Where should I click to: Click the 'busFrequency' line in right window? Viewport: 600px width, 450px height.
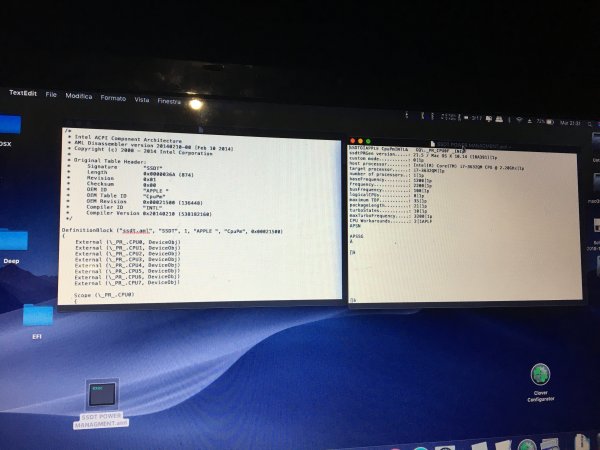tap(389, 190)
